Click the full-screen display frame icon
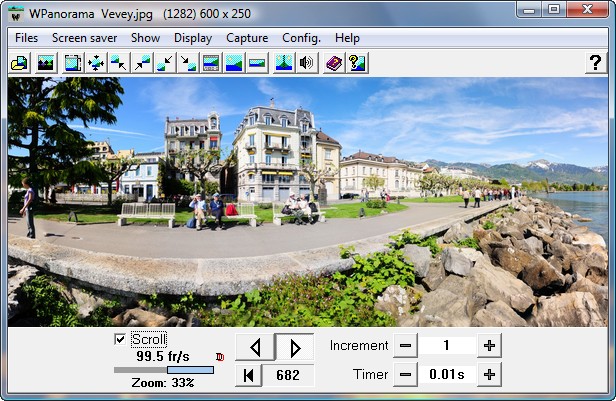This screenshot has height=401, width=616. (x=73, y=63)
